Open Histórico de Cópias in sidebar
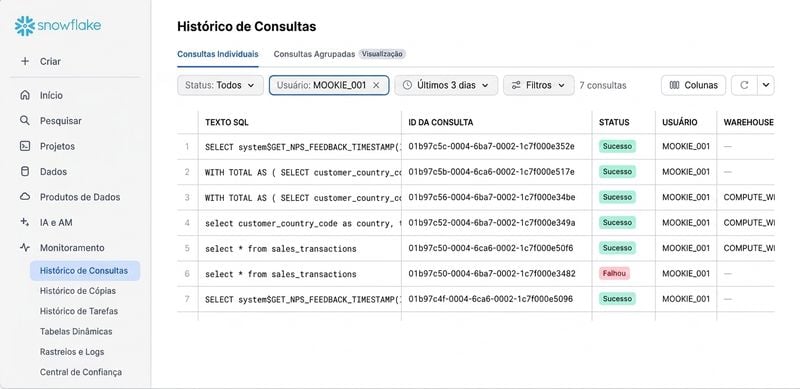This screenshot has width=800, height=389. tap(78, 291)
